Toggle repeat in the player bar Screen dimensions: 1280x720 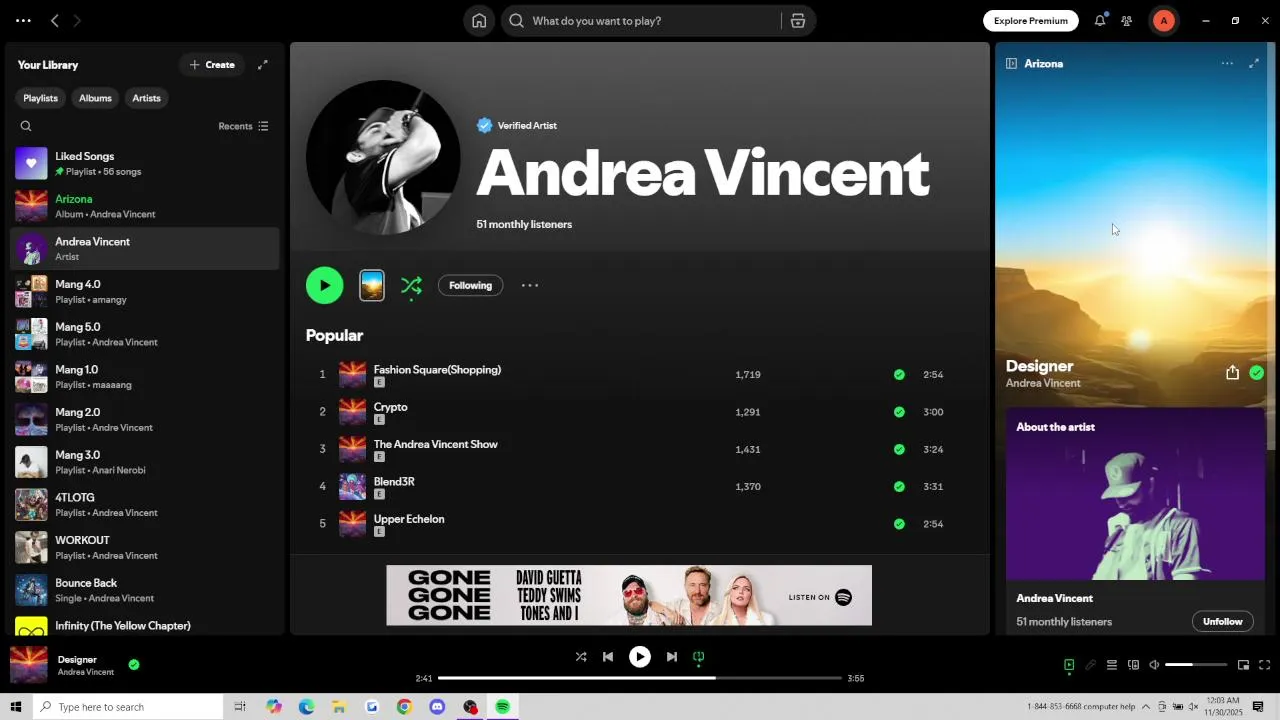tap(699, 657)
